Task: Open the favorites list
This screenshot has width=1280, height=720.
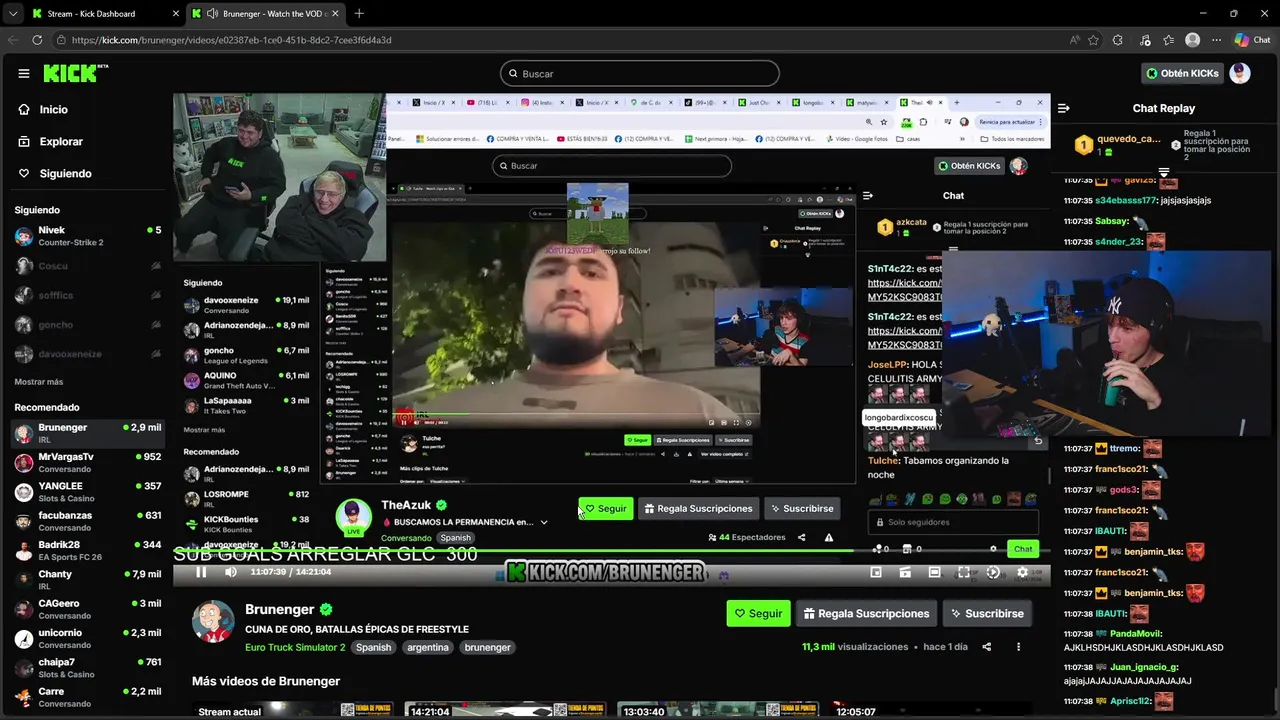Action: click(1168, 40)
